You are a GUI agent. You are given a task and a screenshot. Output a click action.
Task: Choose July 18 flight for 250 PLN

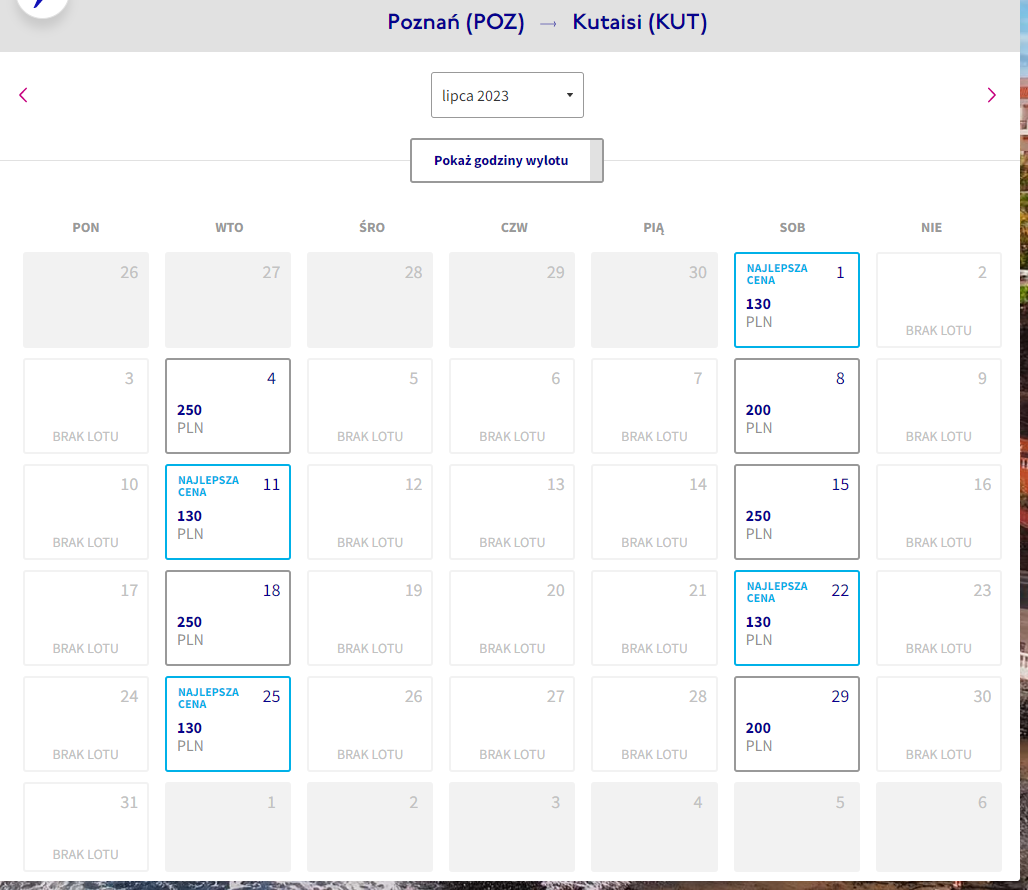coord(227,618)
